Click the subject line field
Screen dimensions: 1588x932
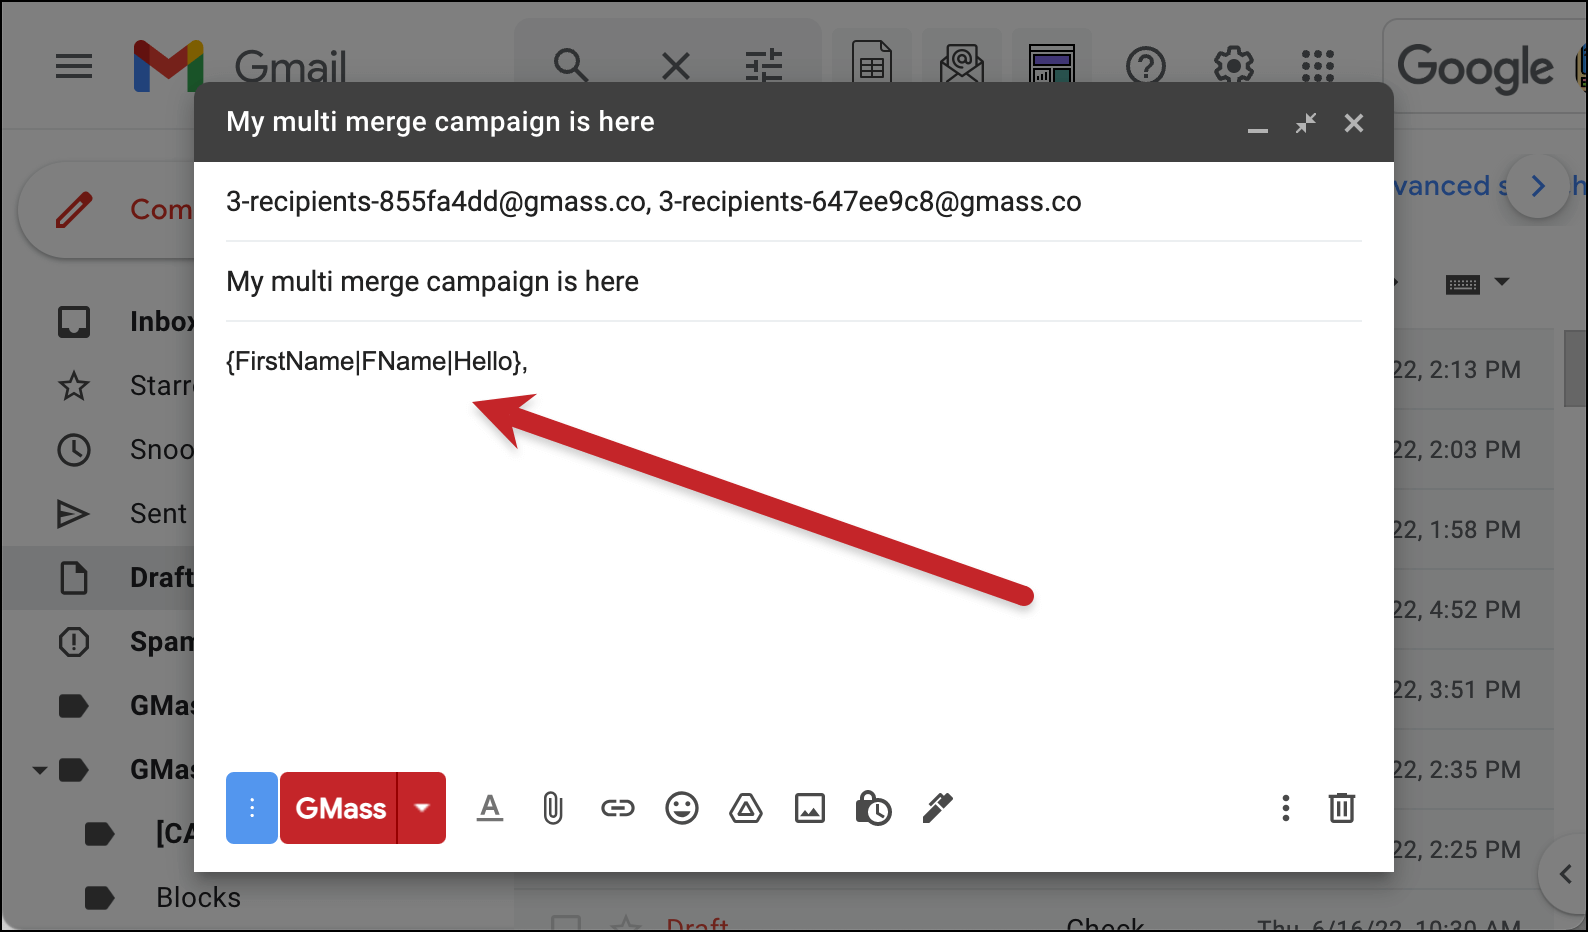pyautogui.click(x=794, y=282)
